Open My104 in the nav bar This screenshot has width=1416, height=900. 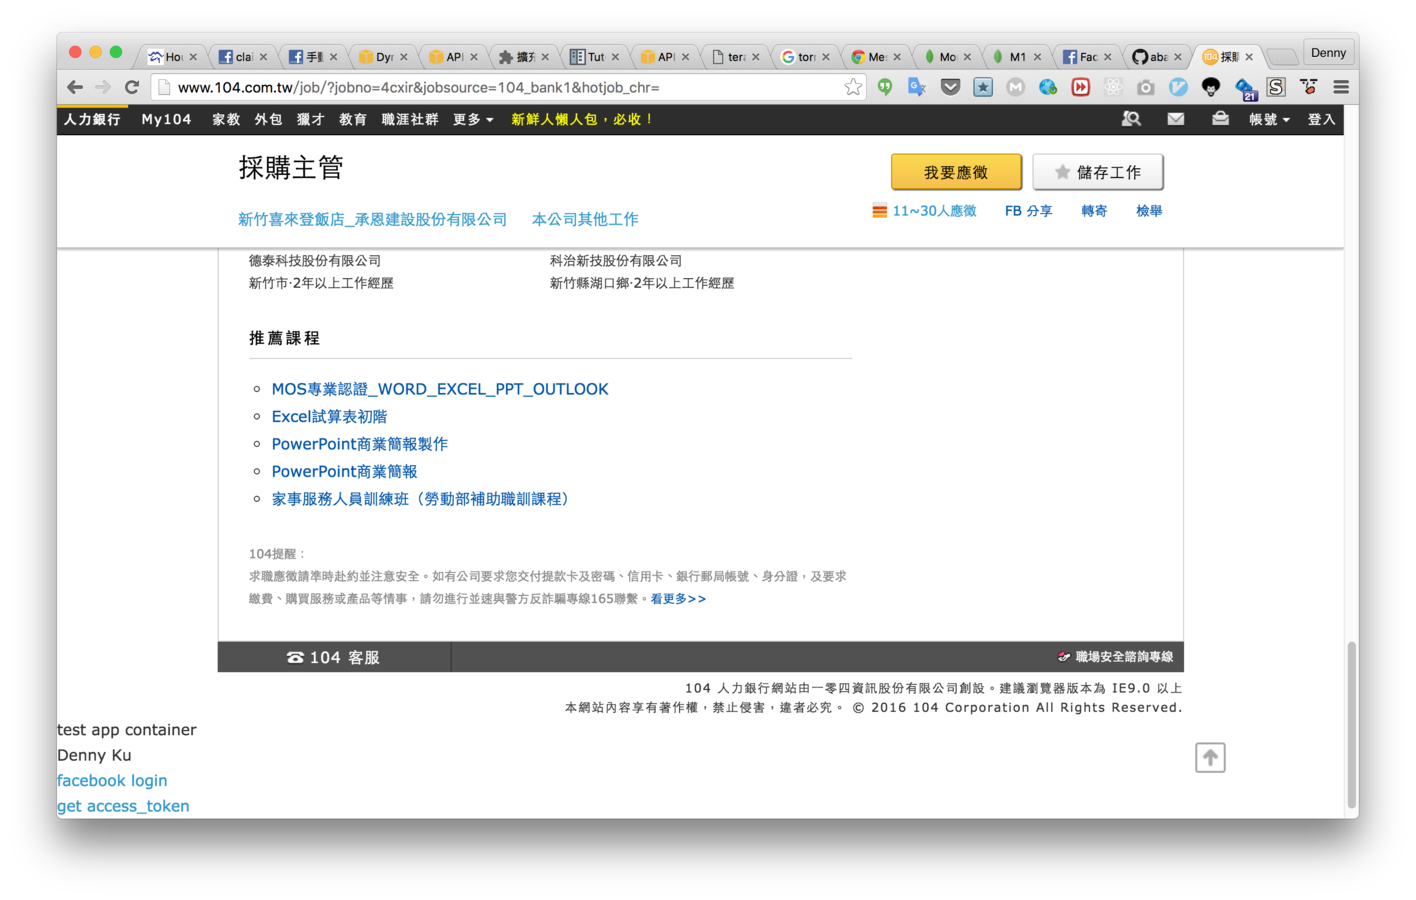tap(166, 119)
